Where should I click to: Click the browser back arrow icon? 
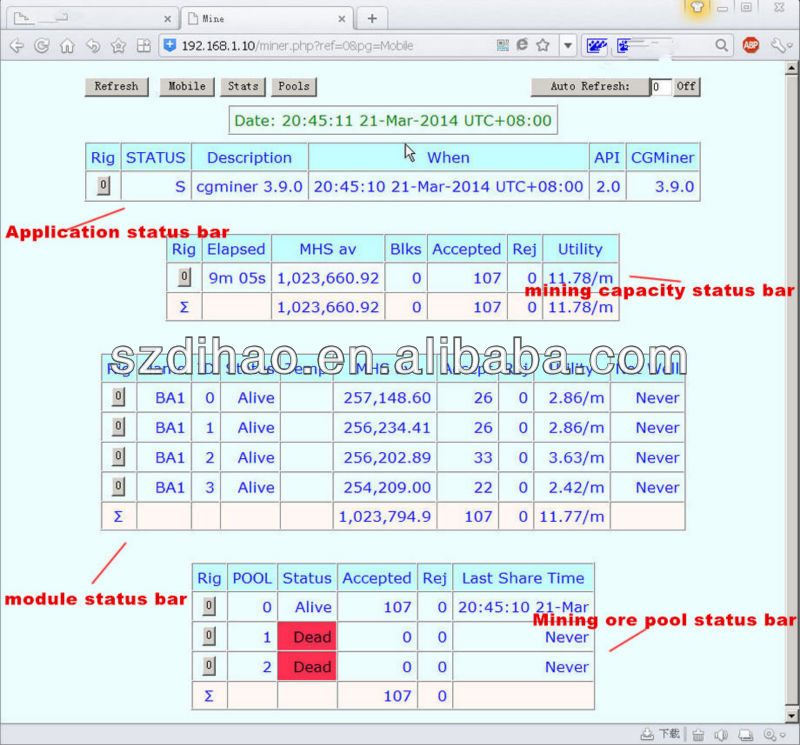coord(16,46)
